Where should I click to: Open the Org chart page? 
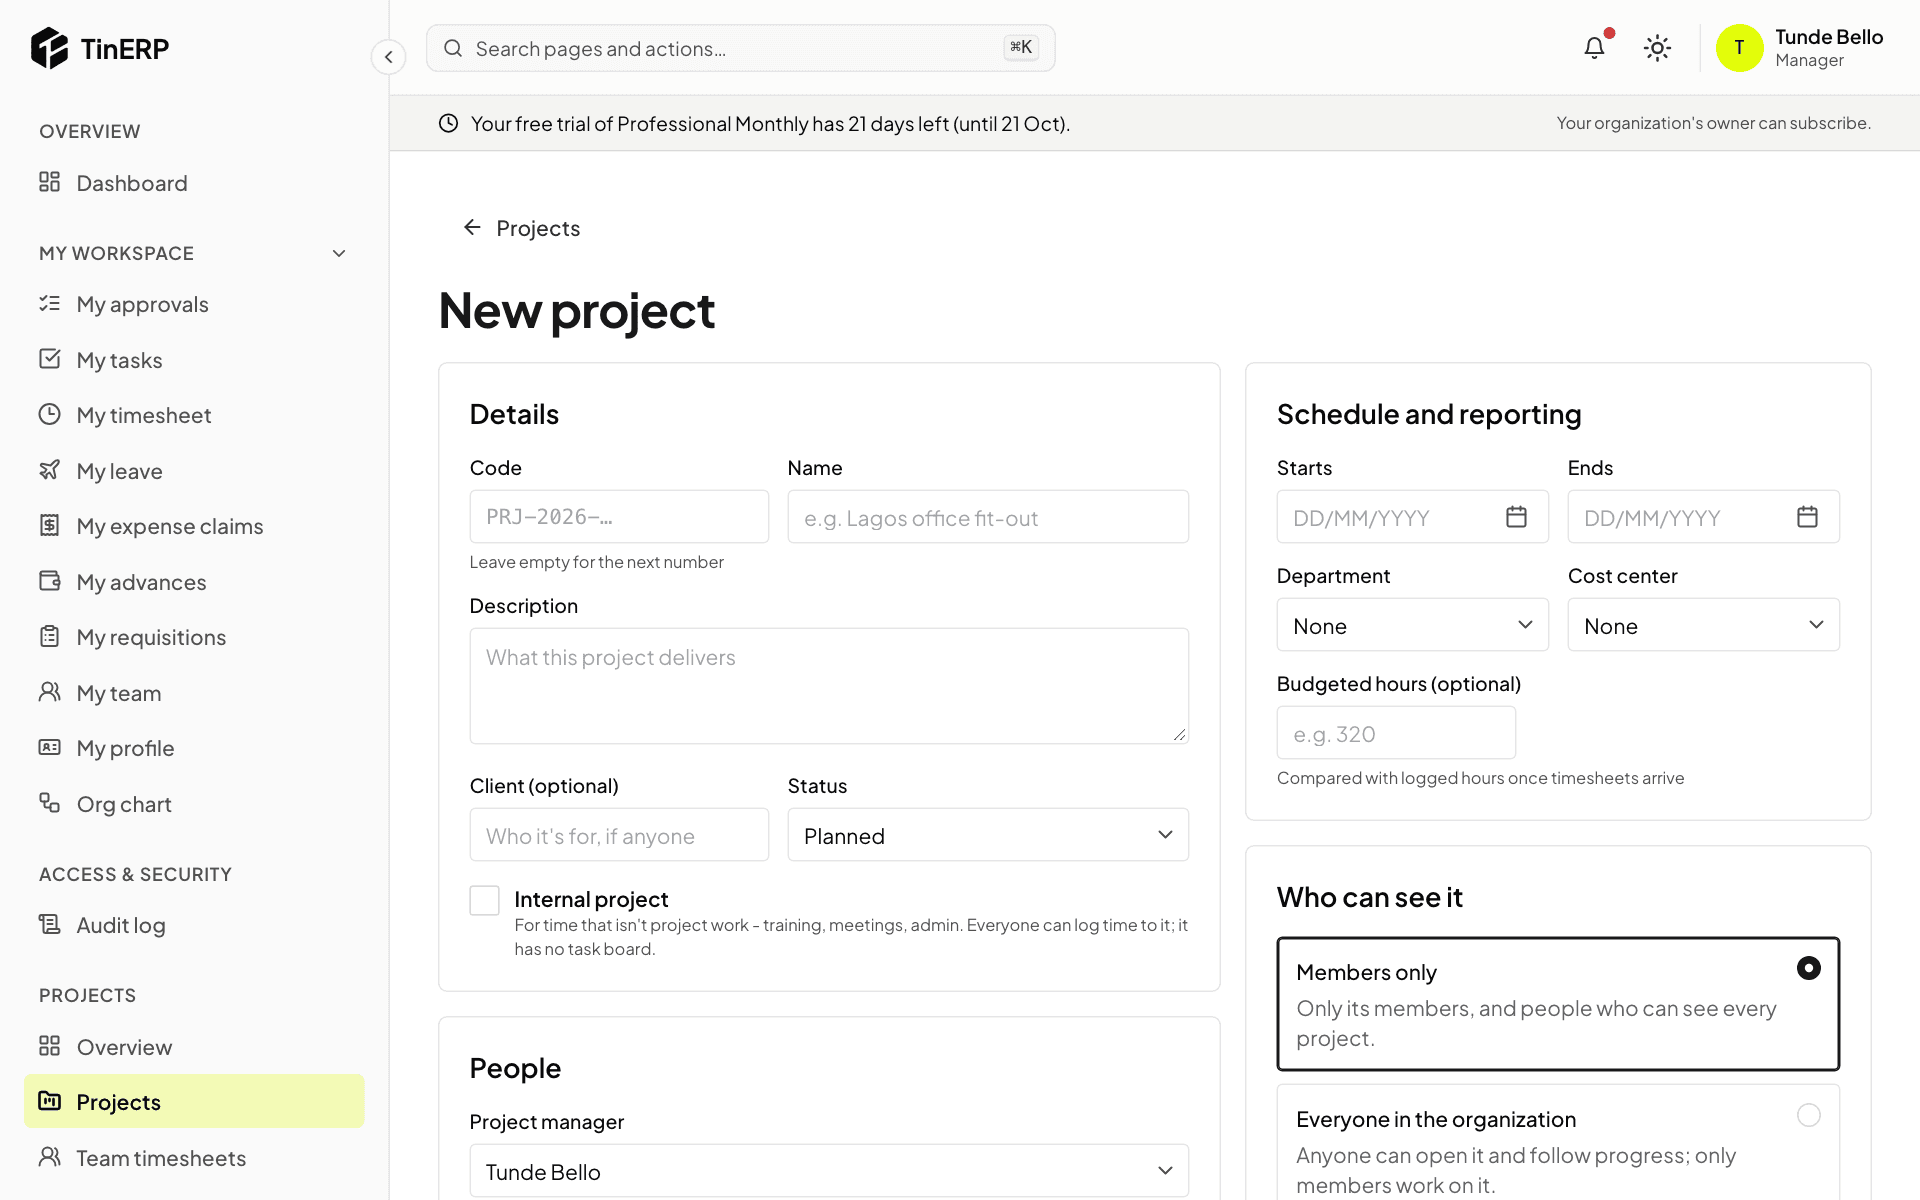click(194, 804)
